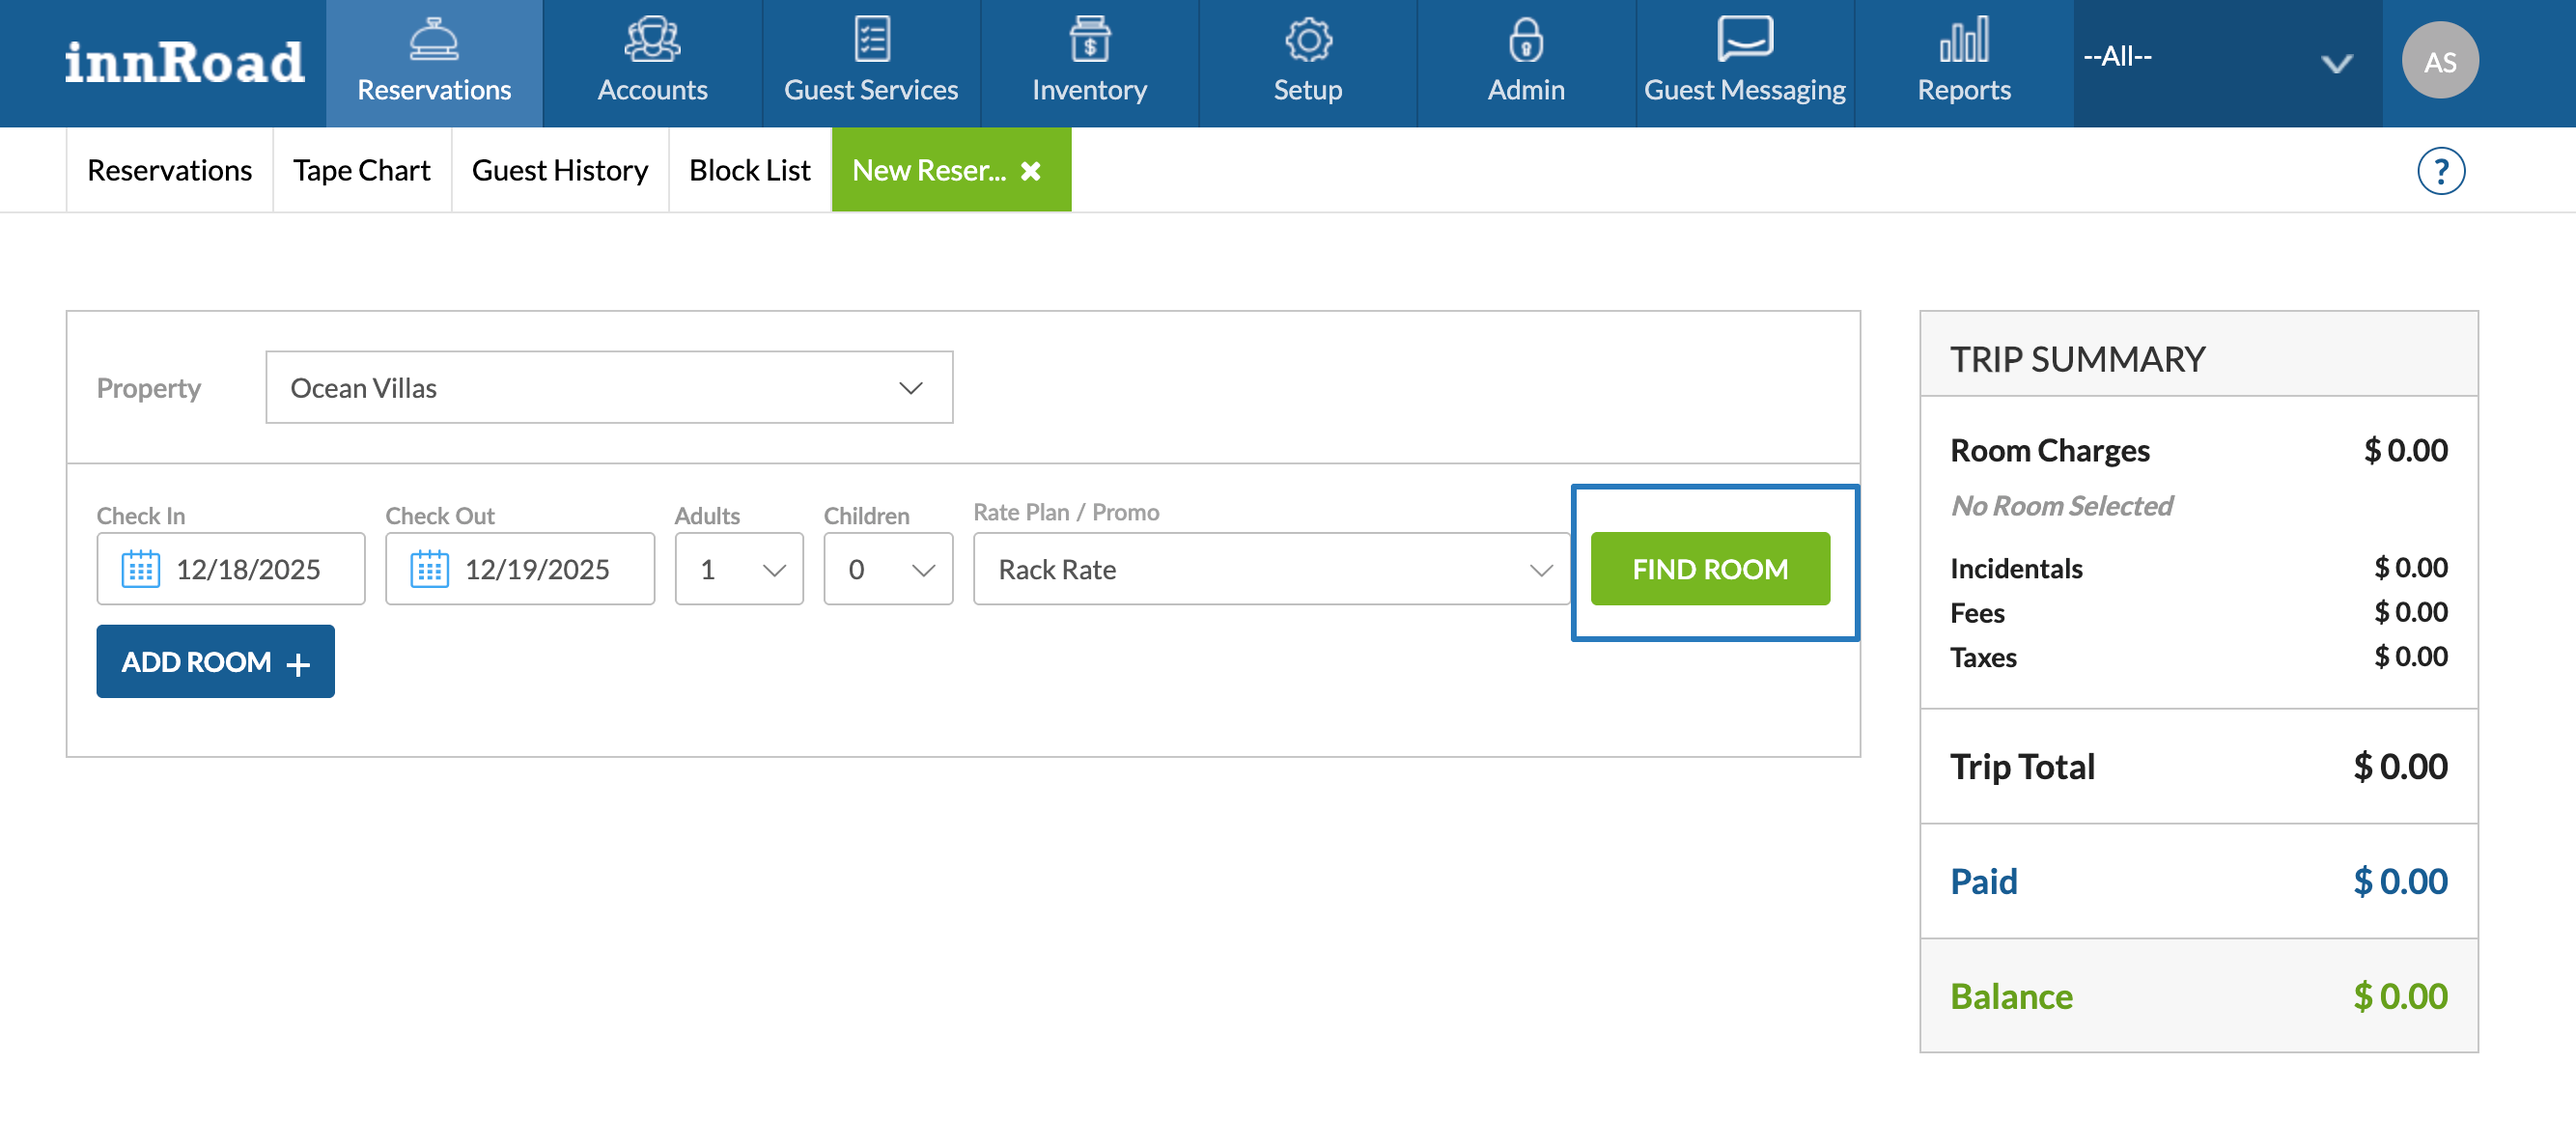
Task: Close the New Reservation tab
Action: (x=1031, y=171)
